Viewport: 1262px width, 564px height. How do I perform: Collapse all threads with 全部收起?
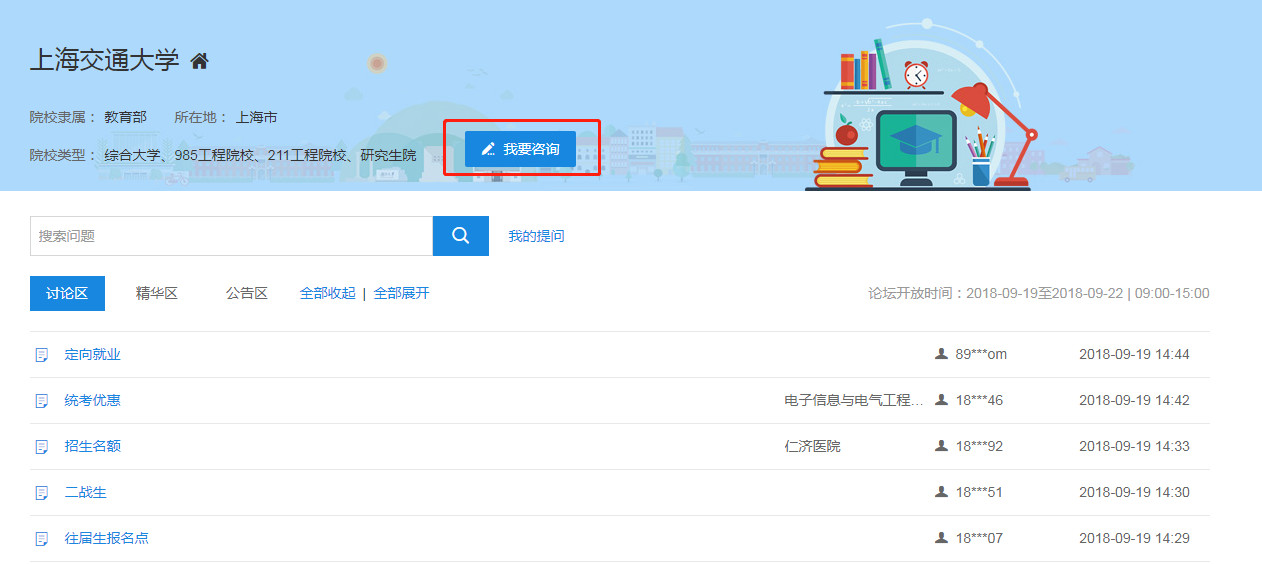point(328,293)
